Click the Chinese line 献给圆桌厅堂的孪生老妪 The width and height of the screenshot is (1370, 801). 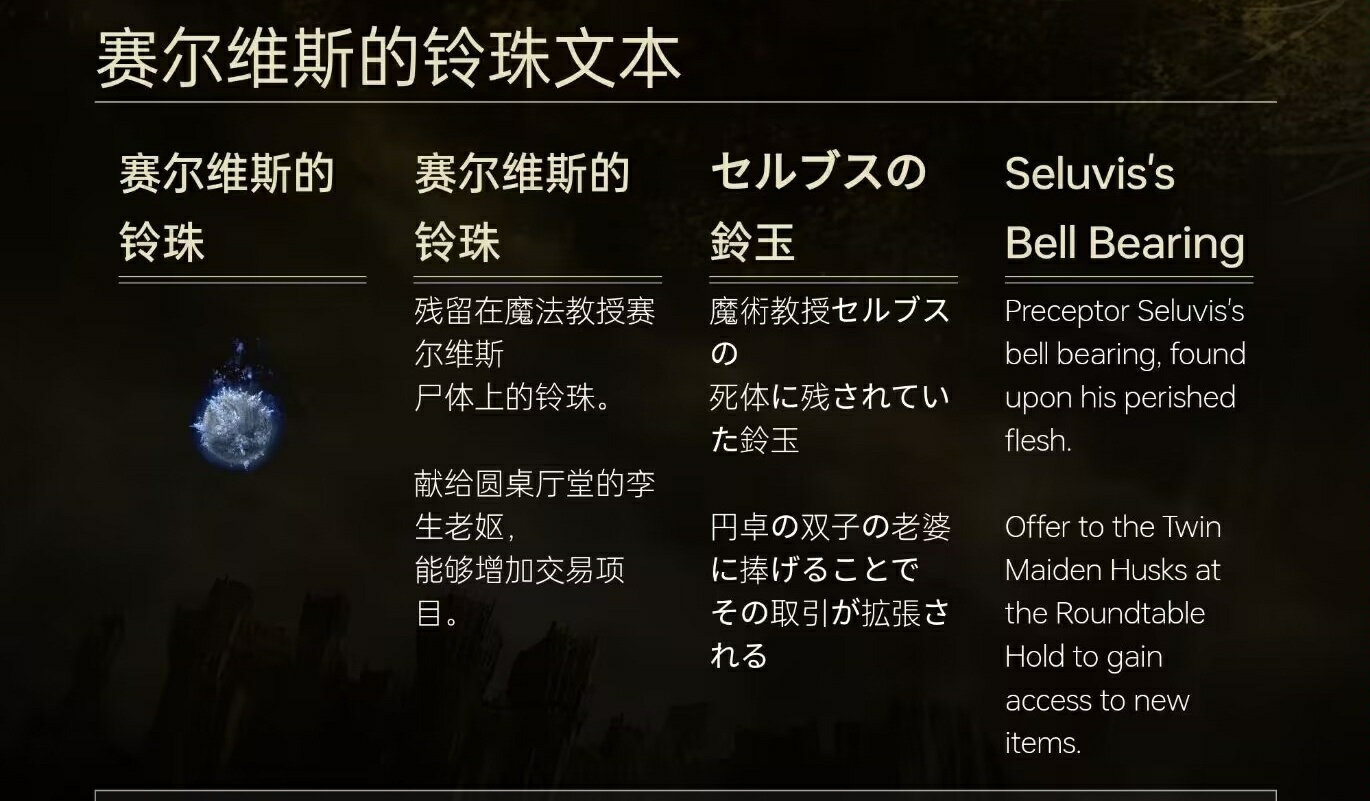[534, 505]
